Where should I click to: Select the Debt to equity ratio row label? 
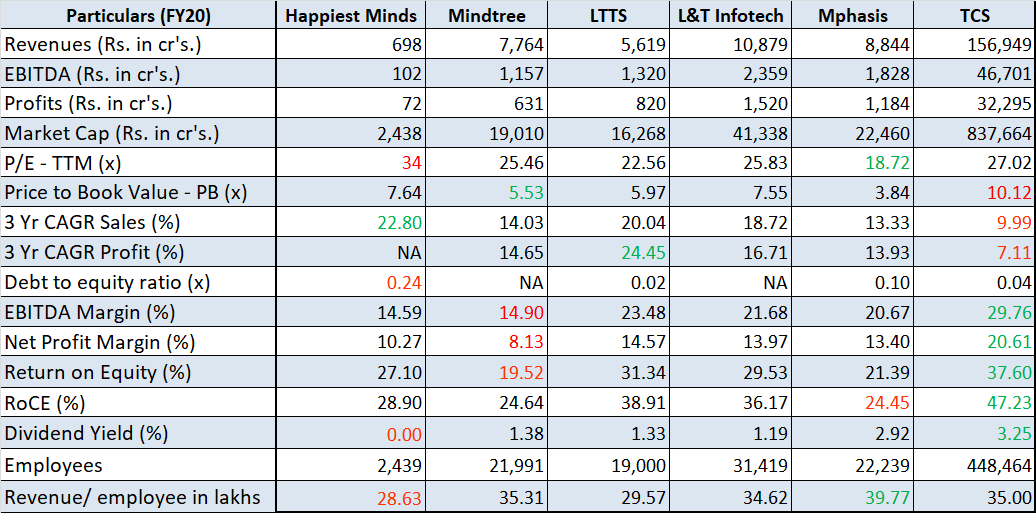108,282
